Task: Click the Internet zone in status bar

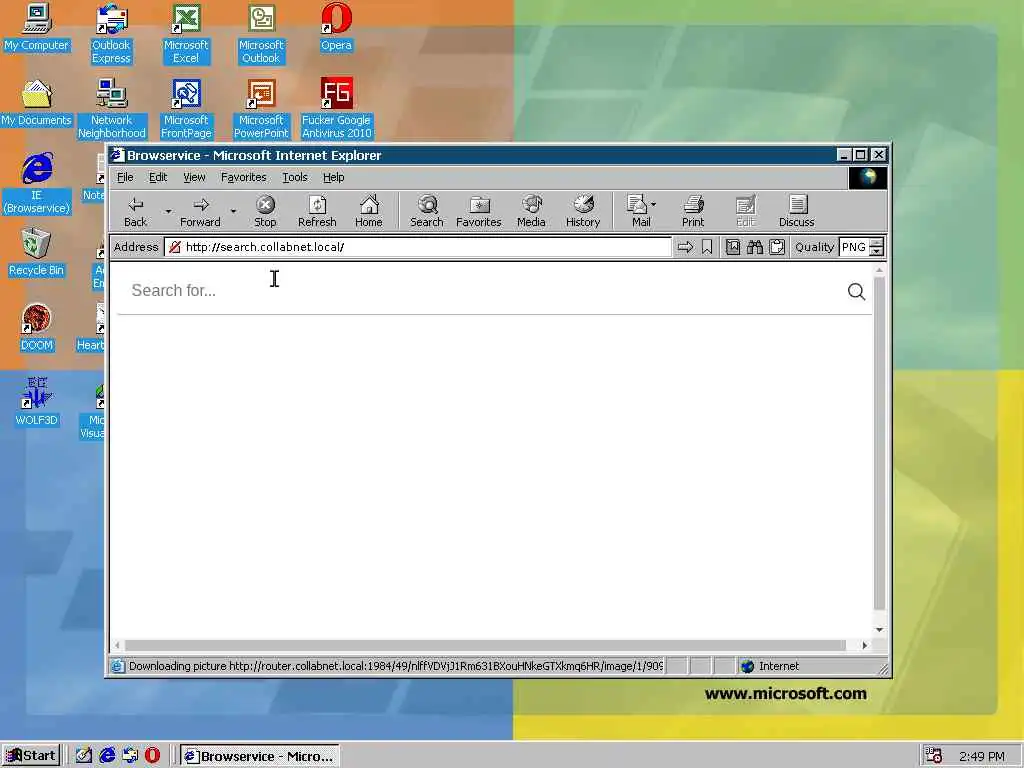Action: 771,666
